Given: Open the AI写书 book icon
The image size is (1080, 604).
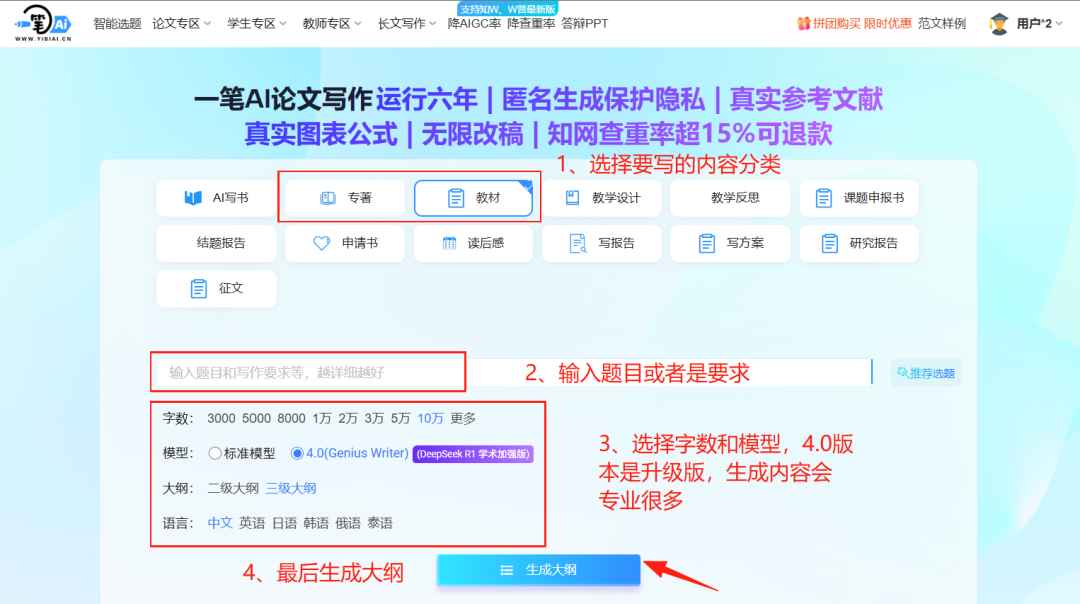Looking at the screenshot, I should [194, 198].
